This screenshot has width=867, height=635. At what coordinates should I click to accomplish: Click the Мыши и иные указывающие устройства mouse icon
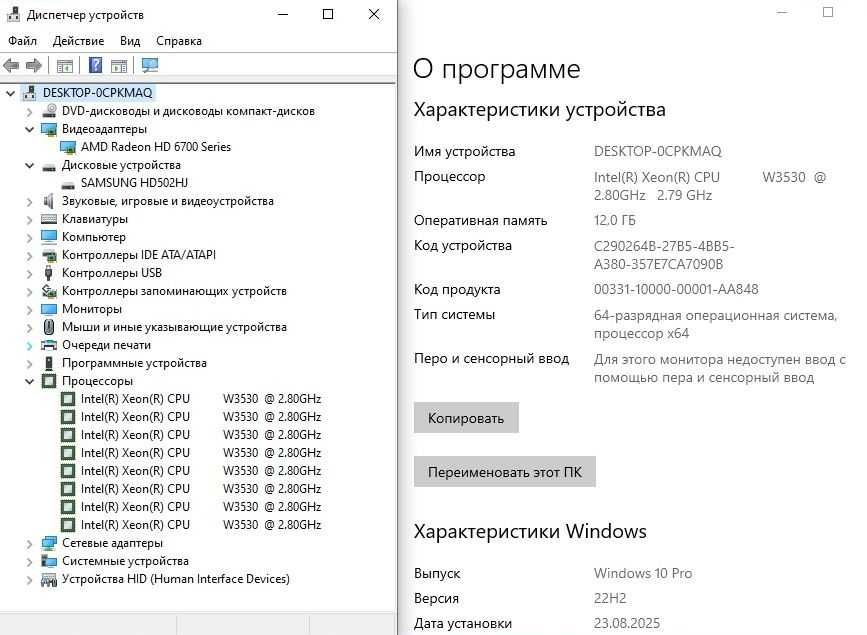click(x=49, y=327)
